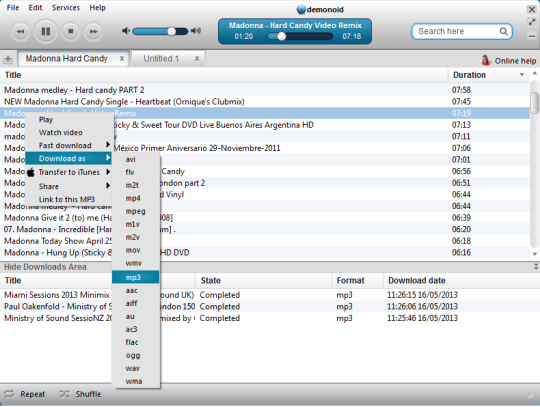
Task: Choose Watch video in context menu
Action: [68, 133]
